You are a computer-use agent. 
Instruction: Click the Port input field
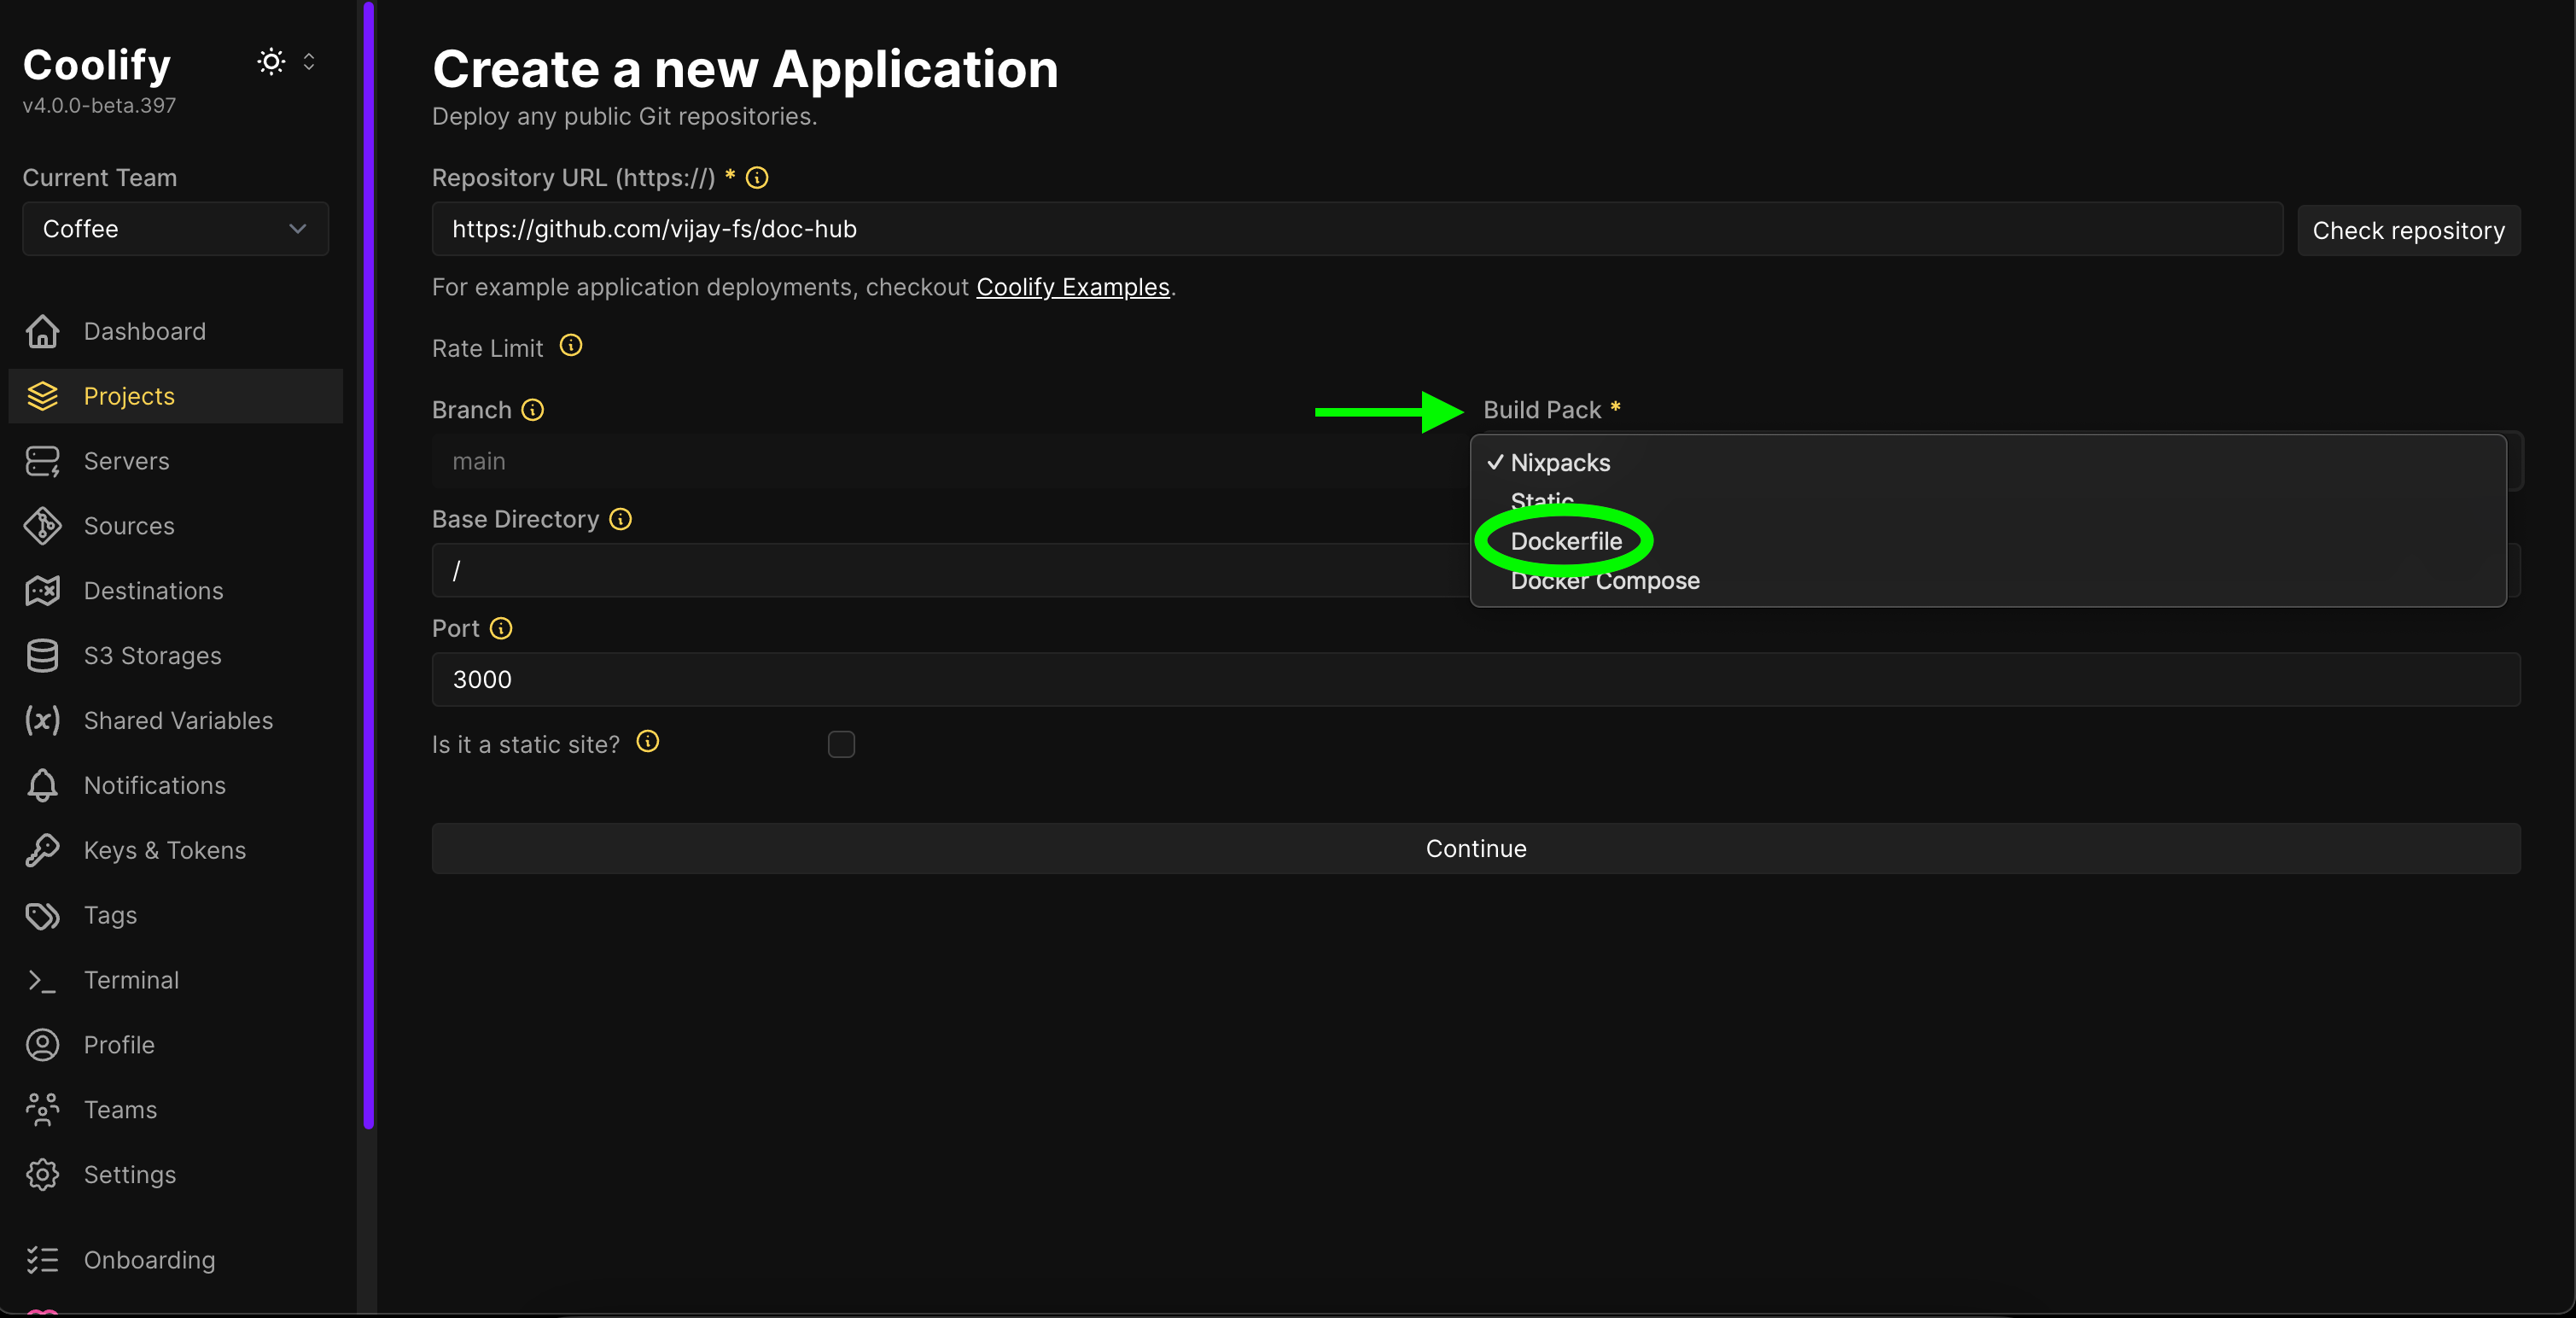pos(1476,680)
